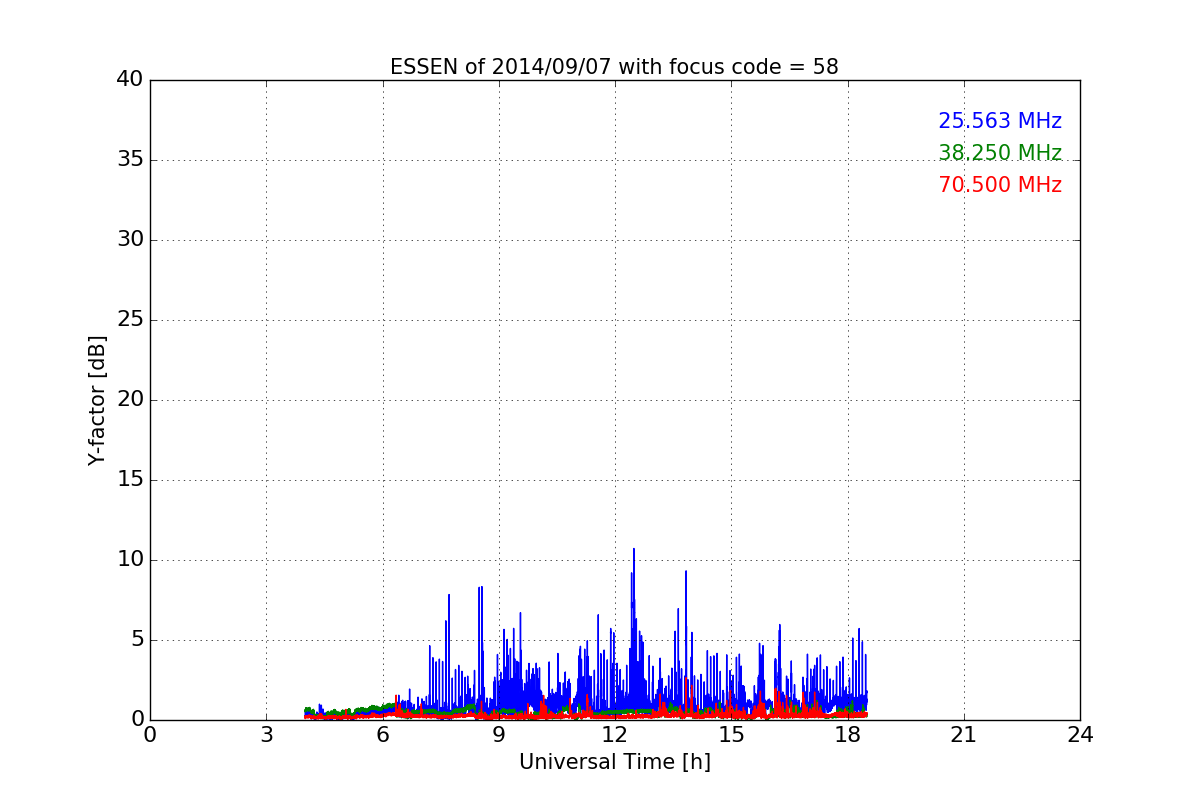Click y-axis tick label 15
This screenshot has height=800, width=1200.
pyautogui.click(x=130, y=480)
